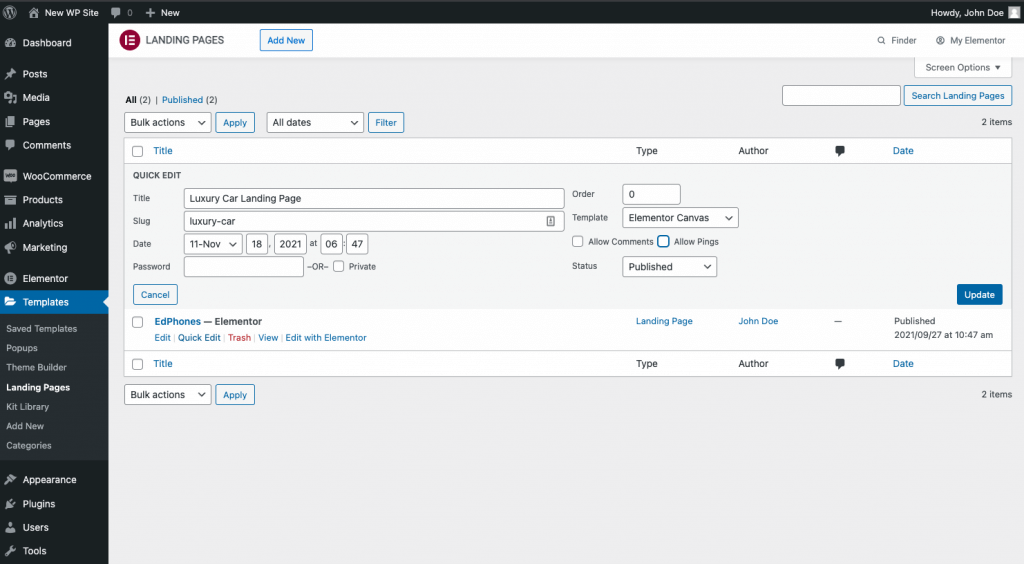Open Theme Builder in the sidebar
The width and height of the screenshot is (1024, 564).
point(37,368)
